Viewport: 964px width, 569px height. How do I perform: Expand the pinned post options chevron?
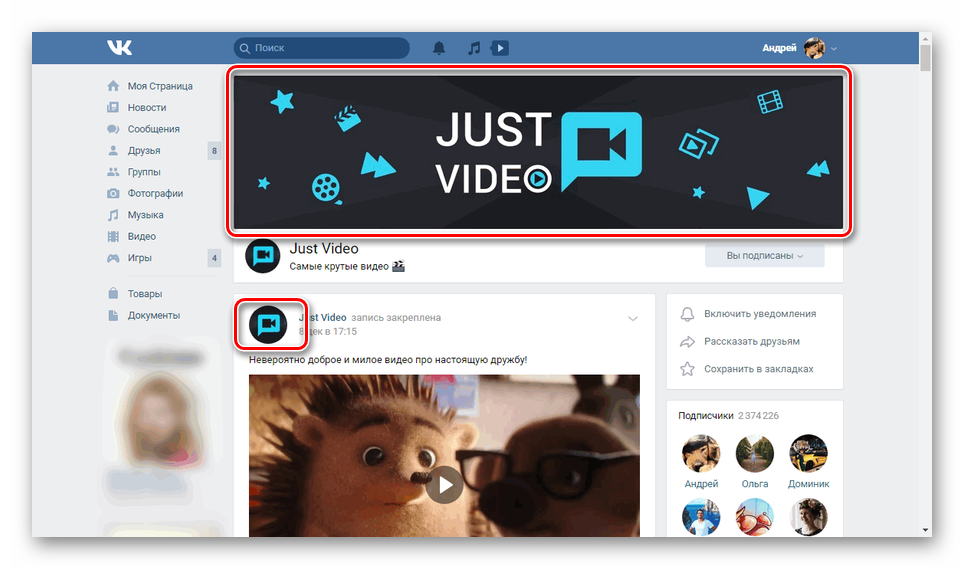[x=633, y=318]
